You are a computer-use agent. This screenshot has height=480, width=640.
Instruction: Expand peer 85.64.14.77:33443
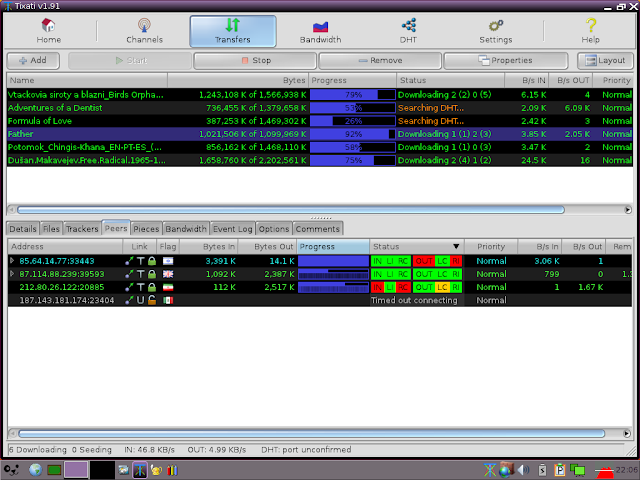(x=12, y=261)
